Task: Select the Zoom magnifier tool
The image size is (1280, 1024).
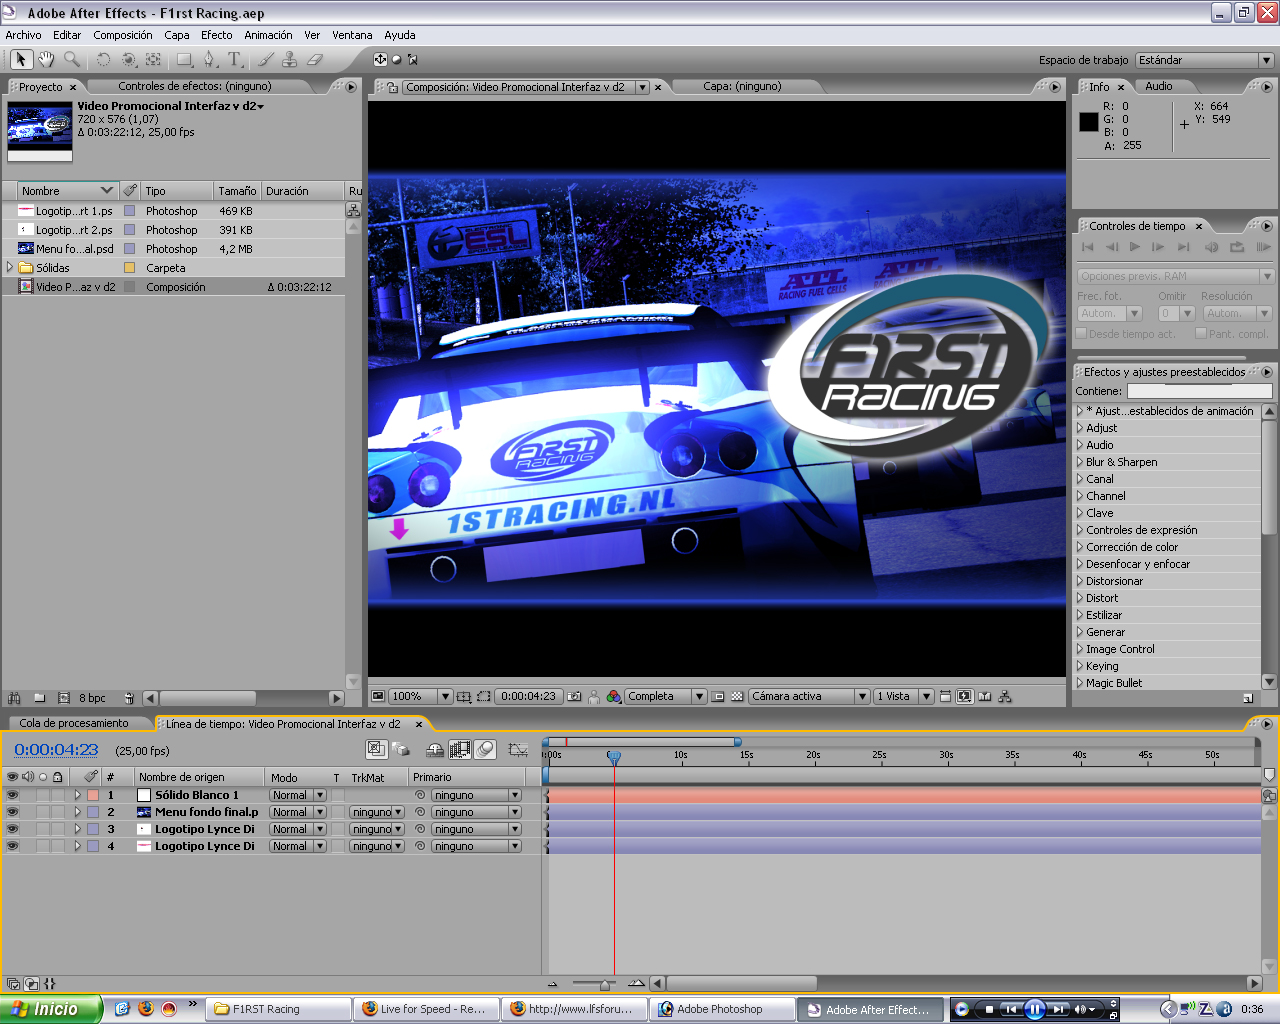Action: 72,60
